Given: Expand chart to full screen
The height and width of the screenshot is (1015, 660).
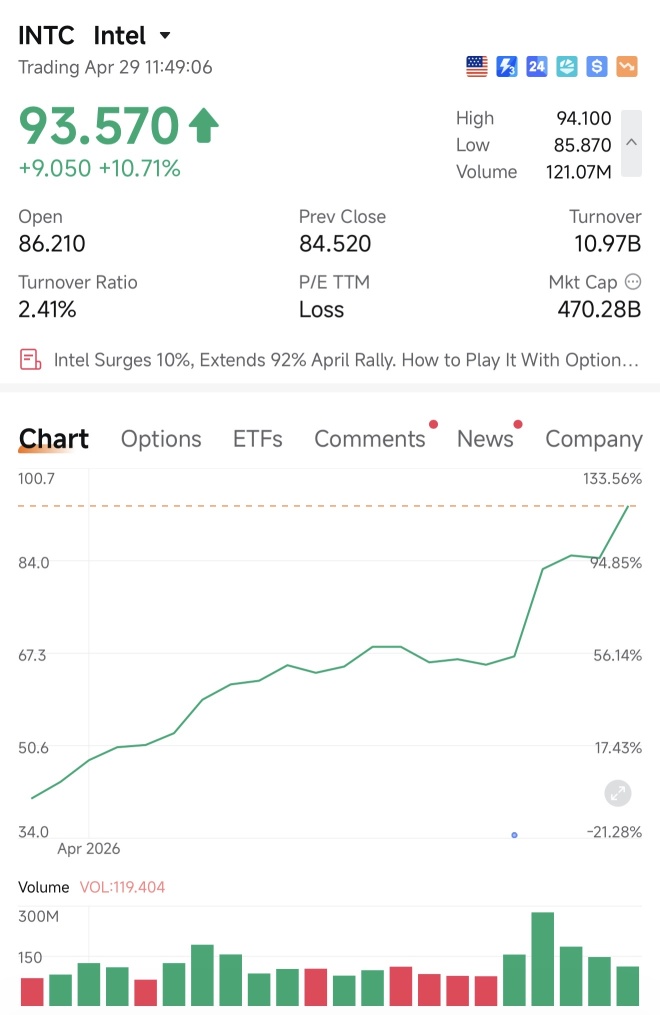Looking at the screenshot, I should pyautogui.click(x=617, y=793).
